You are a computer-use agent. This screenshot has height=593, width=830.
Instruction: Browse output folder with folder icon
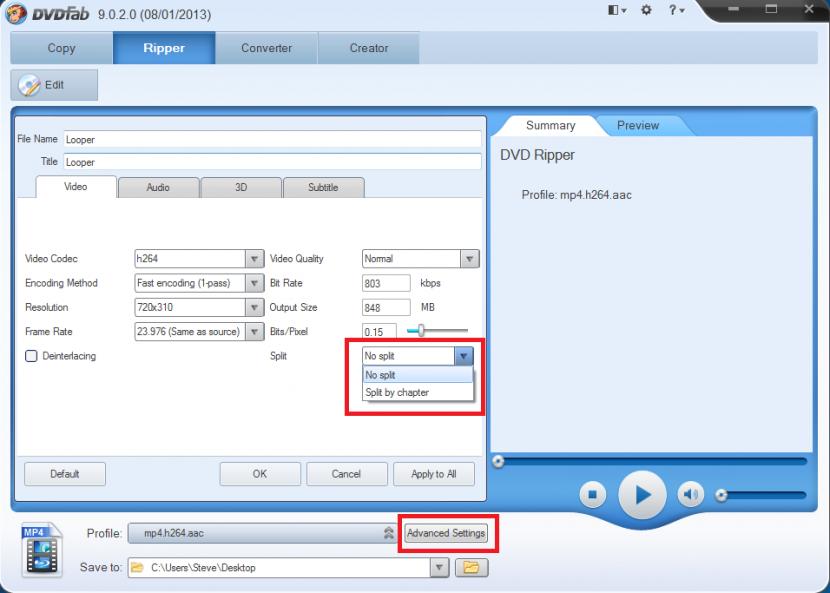coord(470,568)
